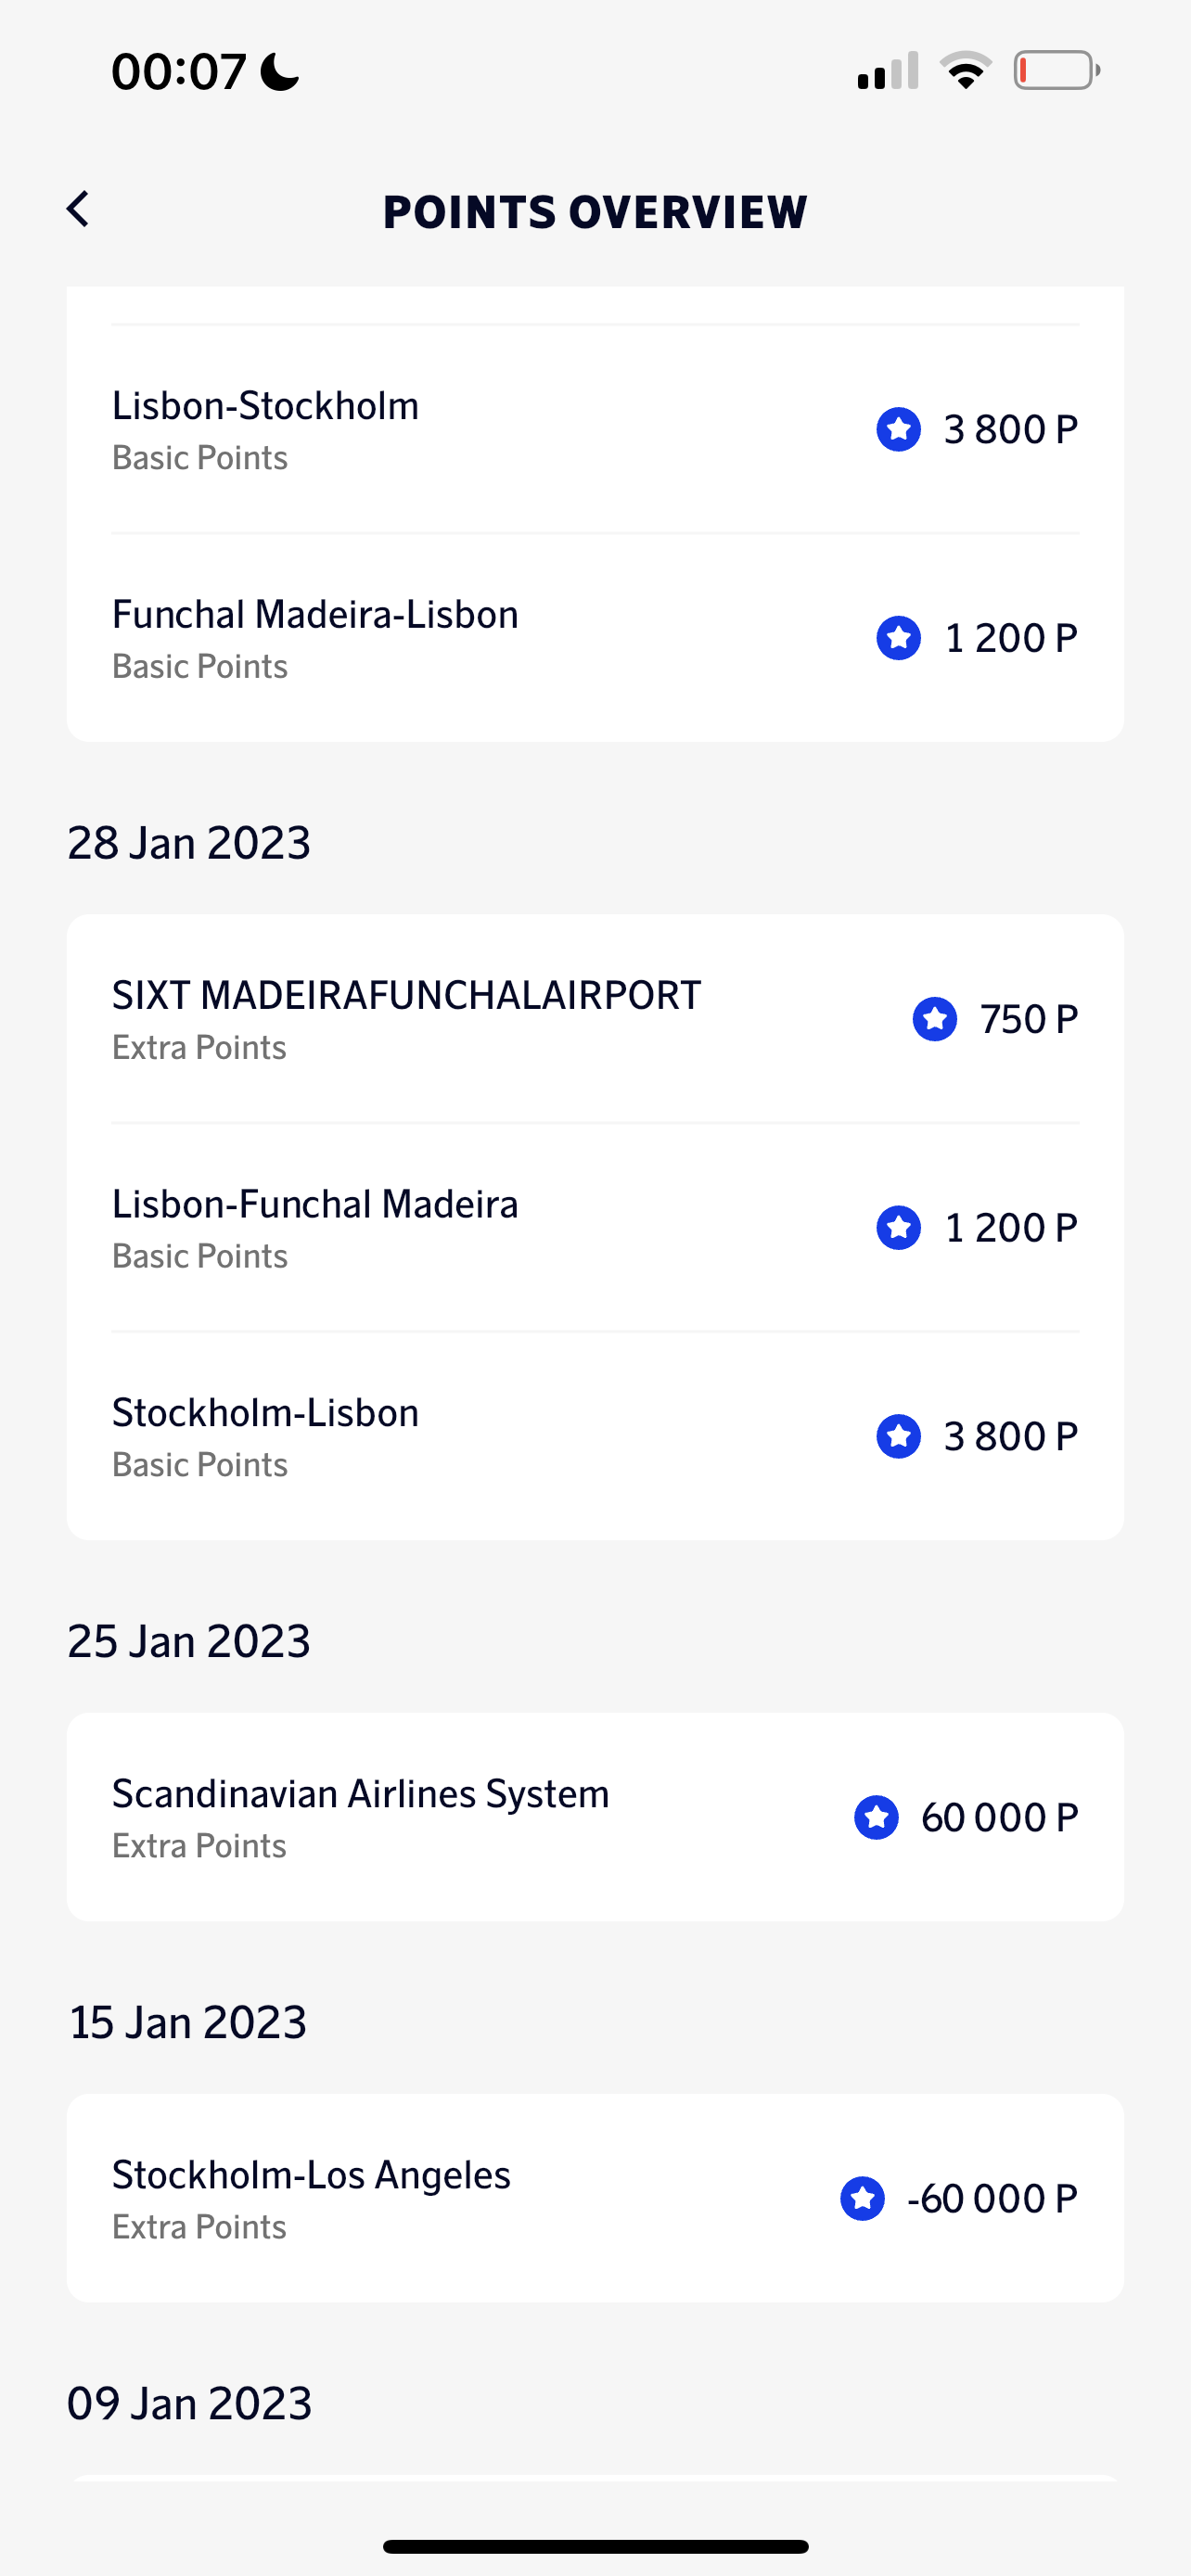Tap the 28 Jan 2023 date header
The width and height of the screenshot is (1191, 2576).
pyautogui.click(x=189, y=843)
